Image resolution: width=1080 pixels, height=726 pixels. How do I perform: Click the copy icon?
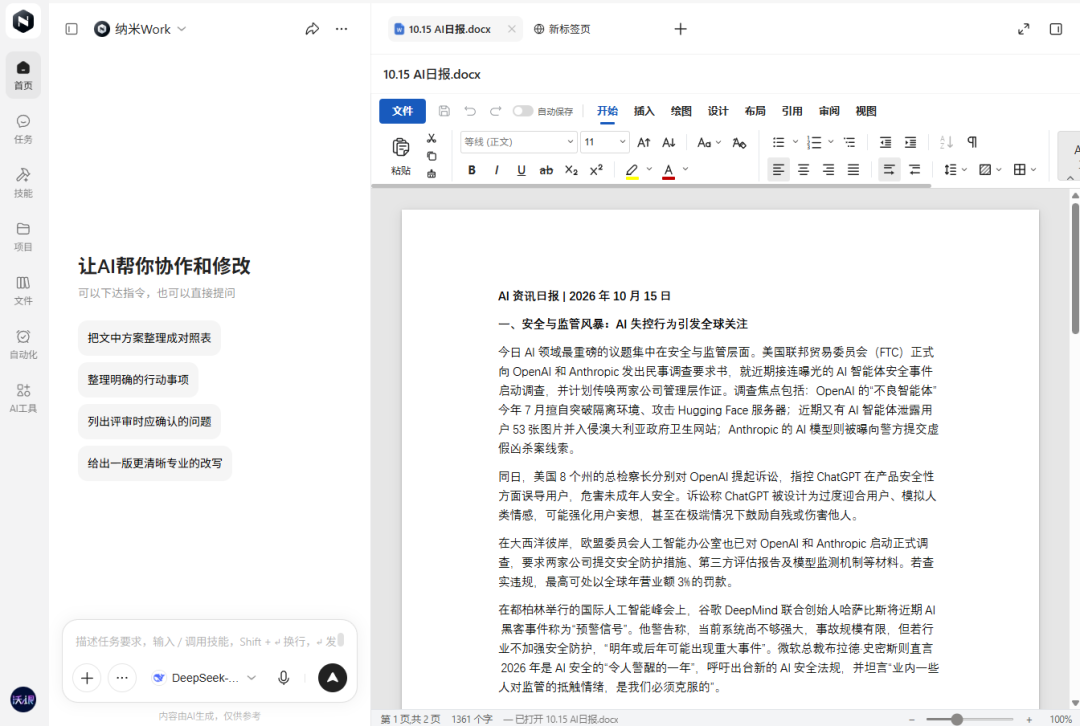pos(432,156)
